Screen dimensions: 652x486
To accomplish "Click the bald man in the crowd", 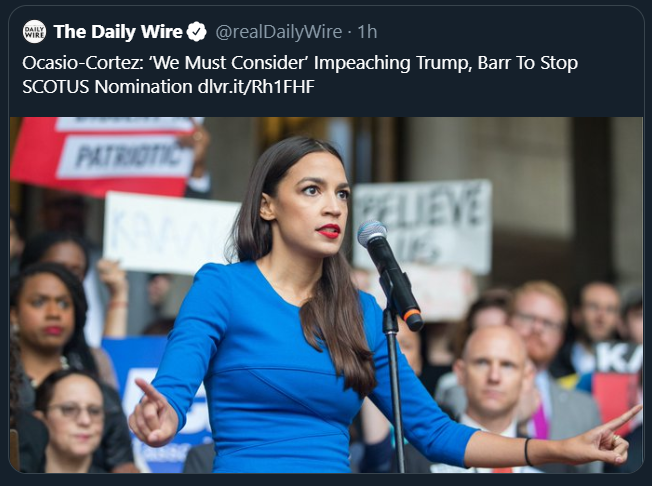I will (x=493, y=374).
